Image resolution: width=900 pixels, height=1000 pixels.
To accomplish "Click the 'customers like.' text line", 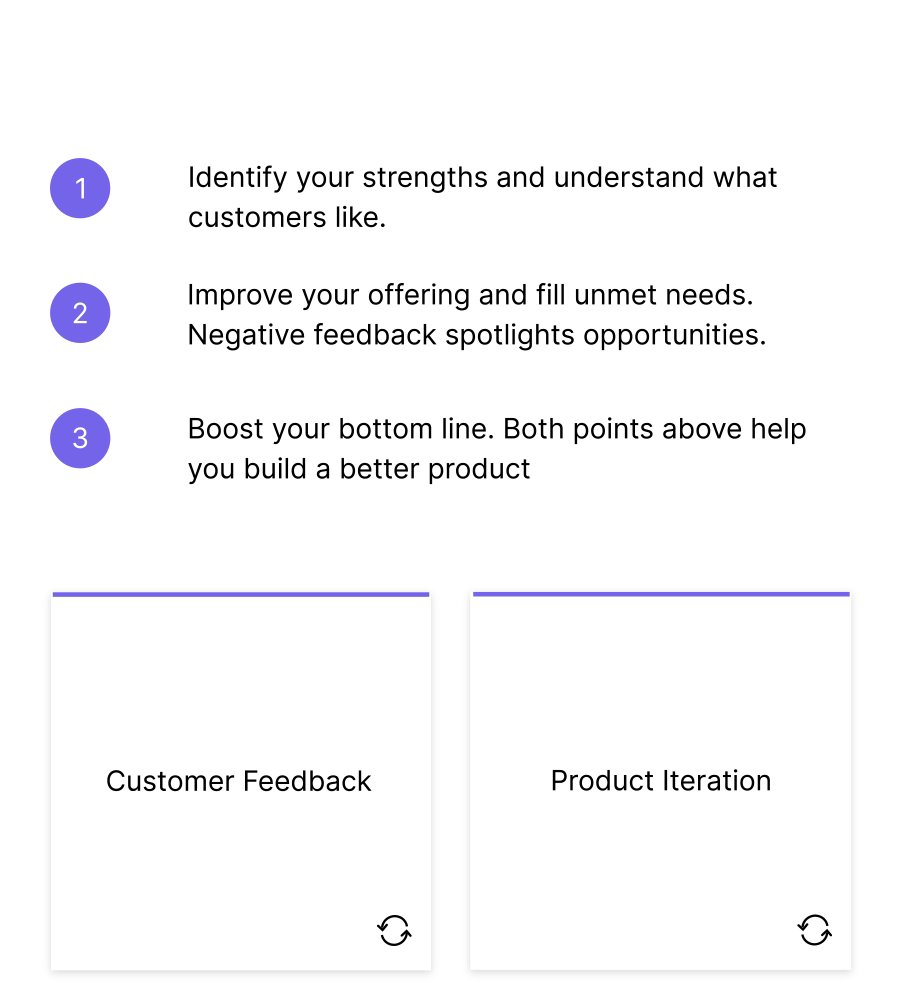I will coord(287,217).
